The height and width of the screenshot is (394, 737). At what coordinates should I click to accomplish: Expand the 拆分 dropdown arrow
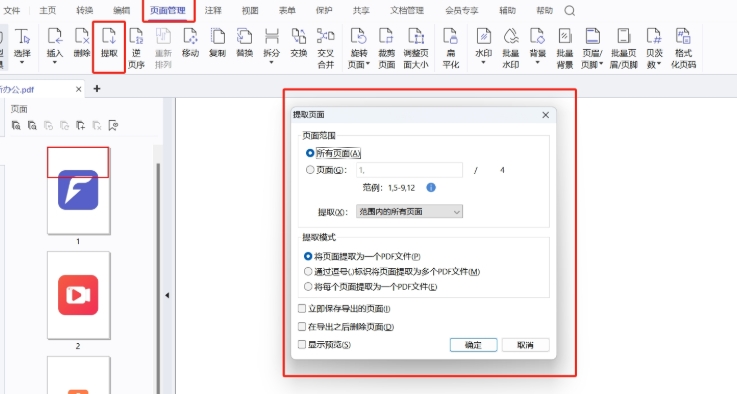272,62
